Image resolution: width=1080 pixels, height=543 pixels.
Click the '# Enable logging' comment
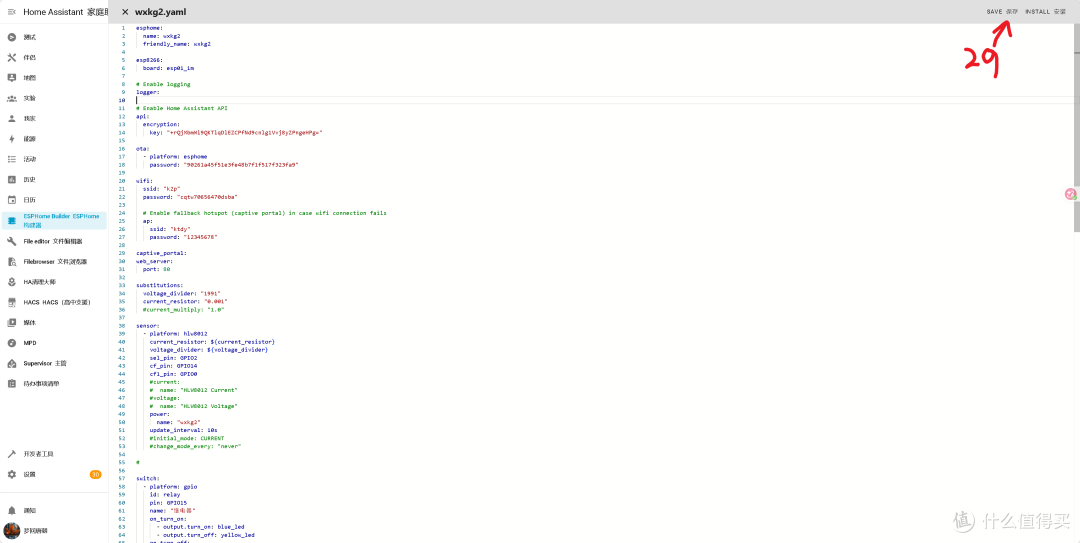pyautogui.click(x=163, y=84)
